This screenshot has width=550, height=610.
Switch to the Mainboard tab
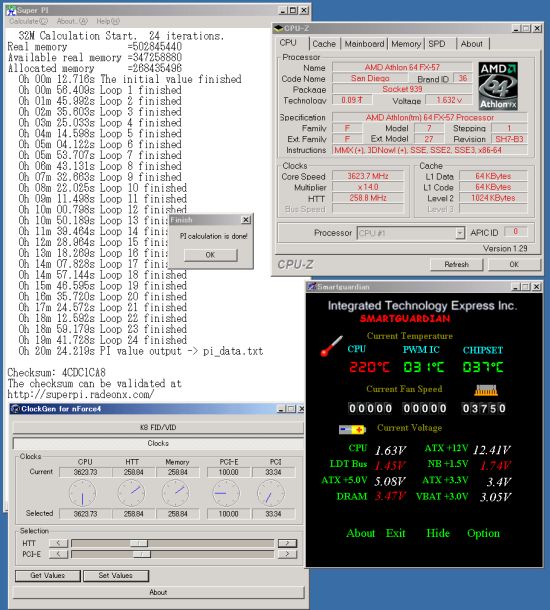[x=364, y=44]
